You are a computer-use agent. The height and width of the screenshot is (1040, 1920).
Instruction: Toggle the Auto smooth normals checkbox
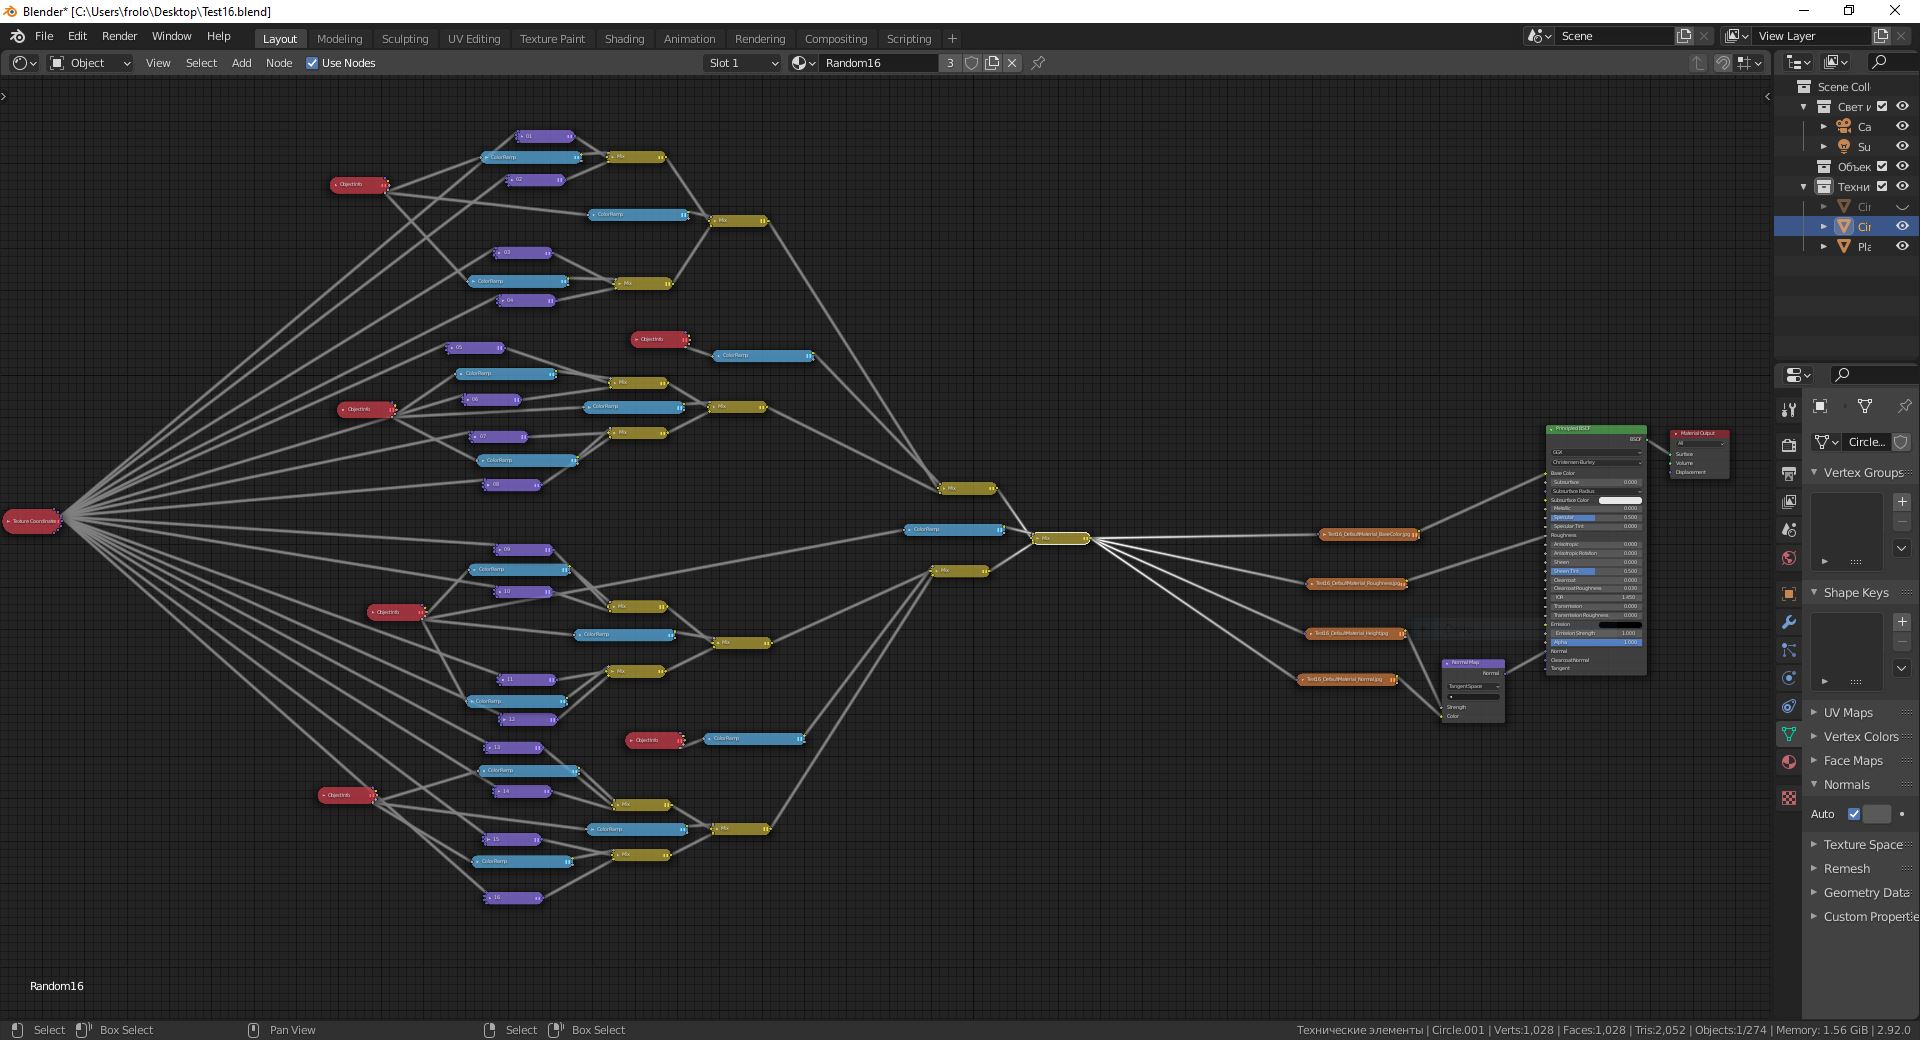1854,814
